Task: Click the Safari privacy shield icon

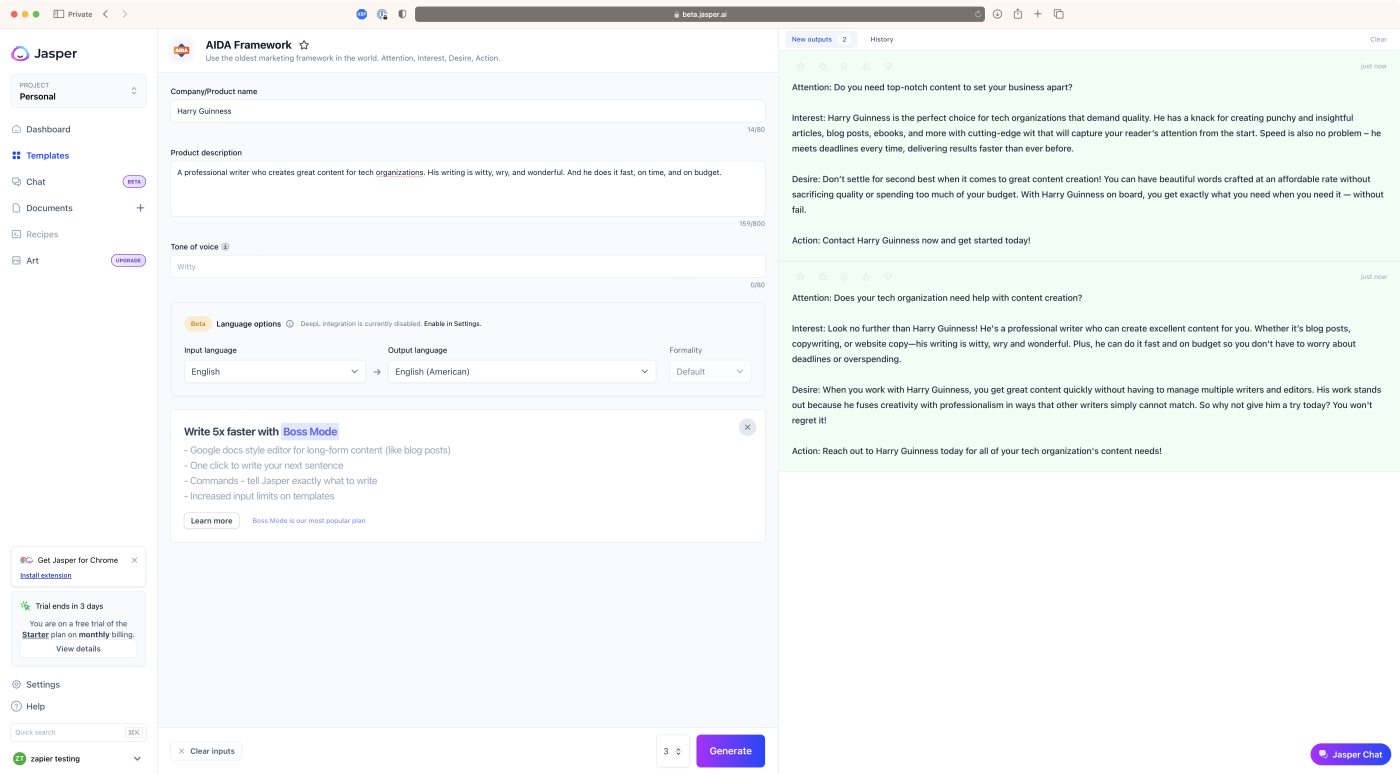Action: [402, 14]
